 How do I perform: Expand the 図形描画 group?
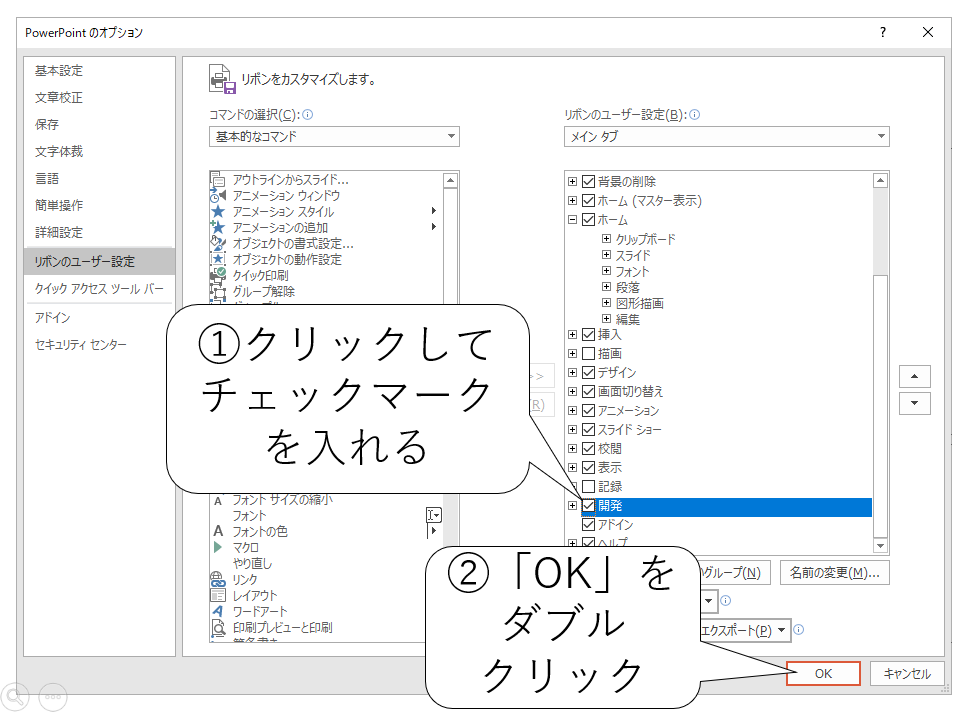pyautogui.click(x=606, y=303)
